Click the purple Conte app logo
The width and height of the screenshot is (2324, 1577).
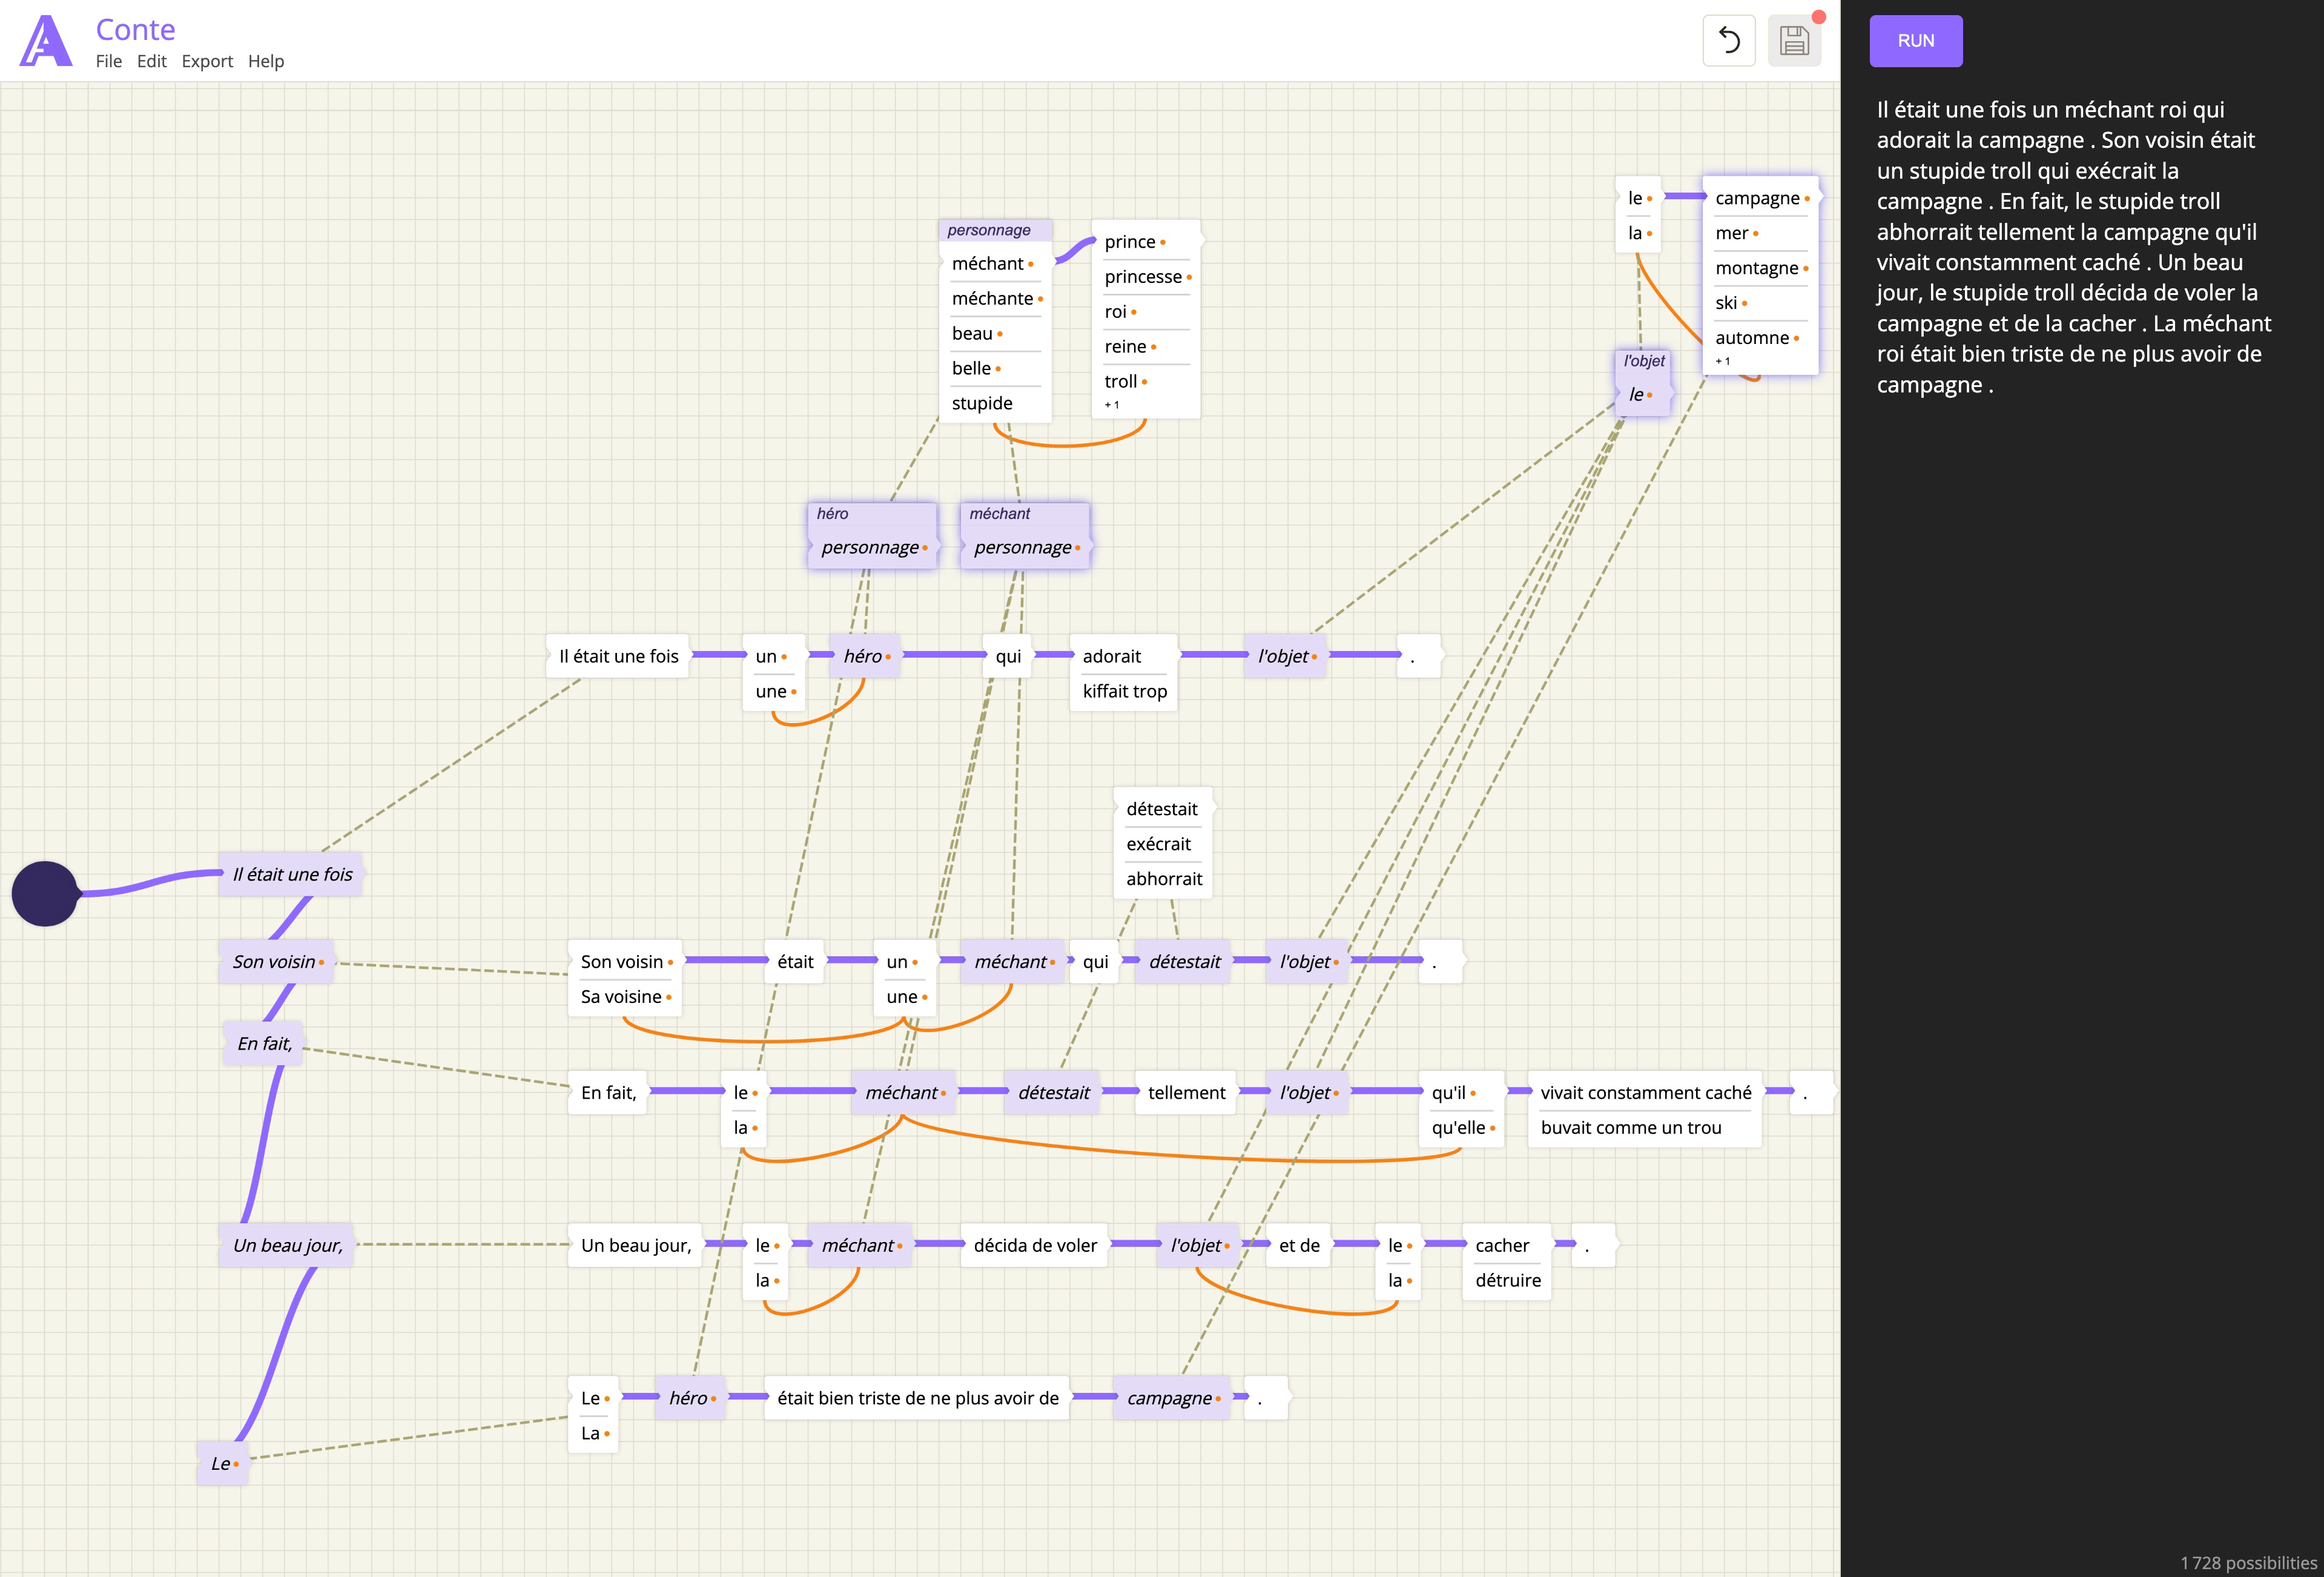46,41
